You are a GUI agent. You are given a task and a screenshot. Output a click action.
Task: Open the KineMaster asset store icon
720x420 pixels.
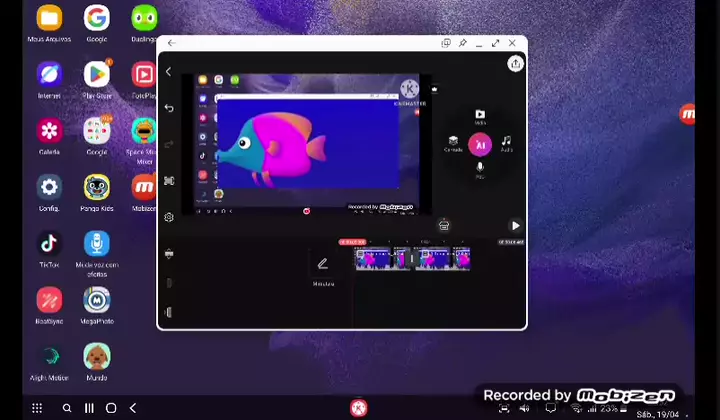point(444,225)
